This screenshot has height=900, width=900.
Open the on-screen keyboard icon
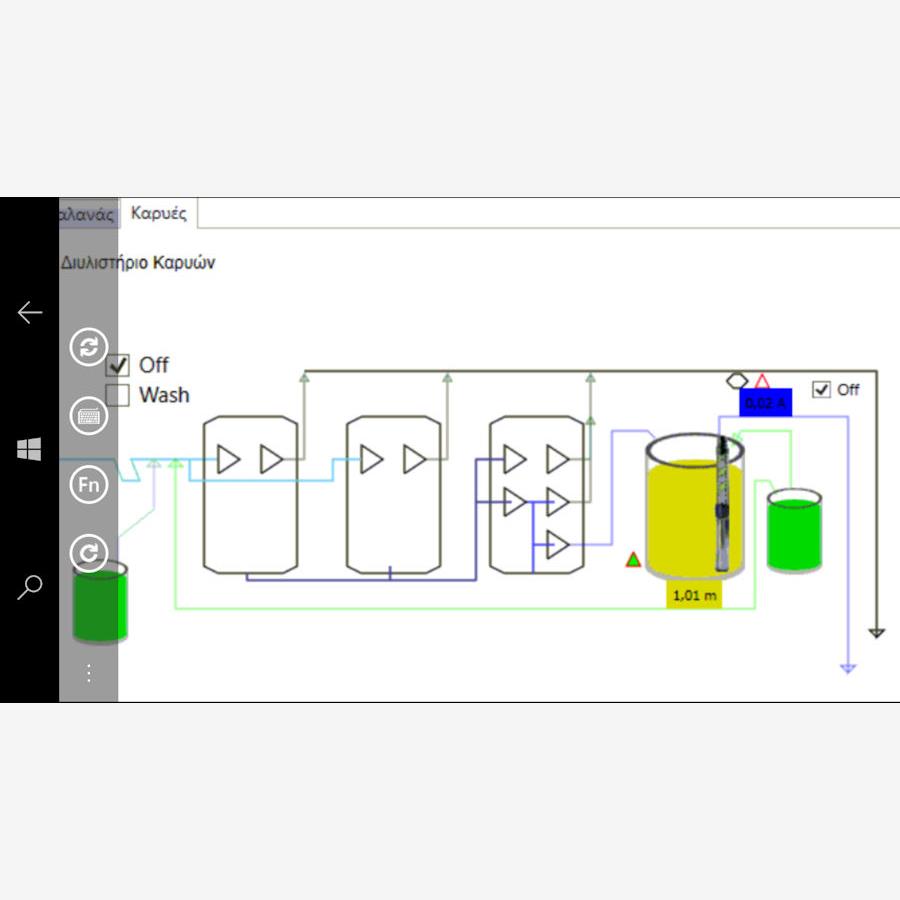coord(89,416)
